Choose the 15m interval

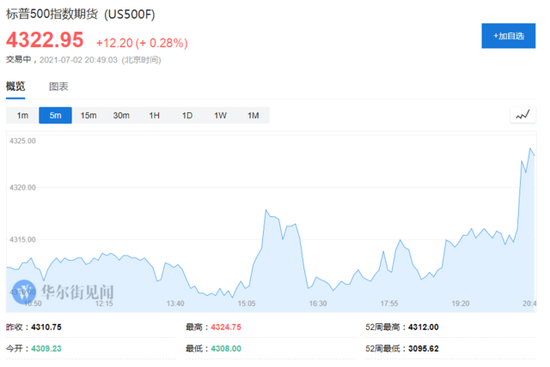[88, 115]
